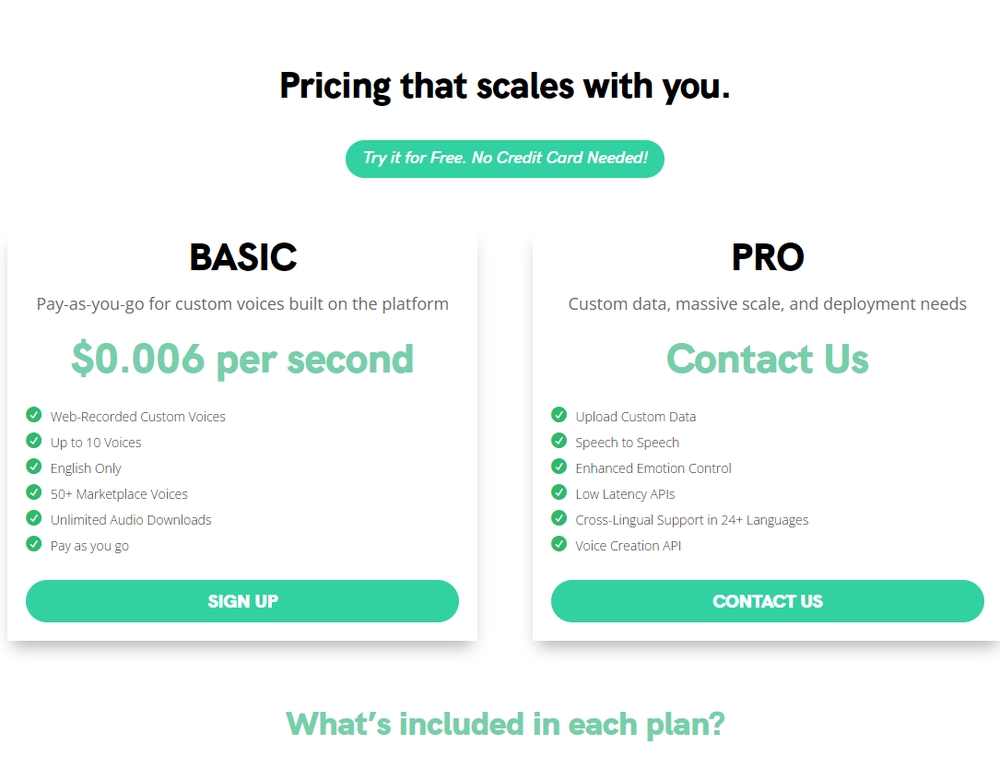
Task: Click the green Contact Us heading
Action: [767, 359]
